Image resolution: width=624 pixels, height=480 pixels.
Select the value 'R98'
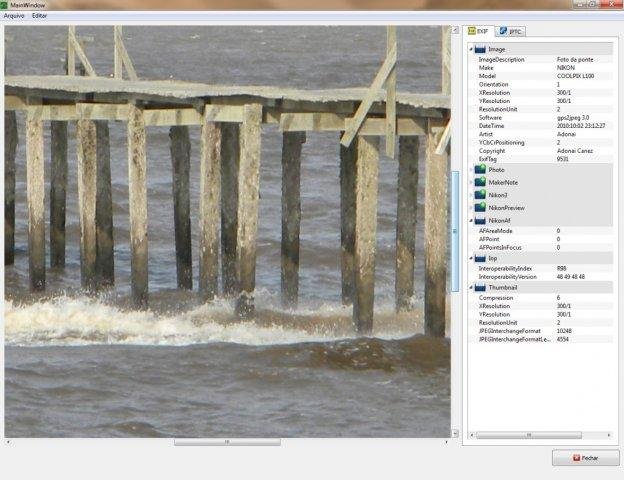[x=562, y=269]
